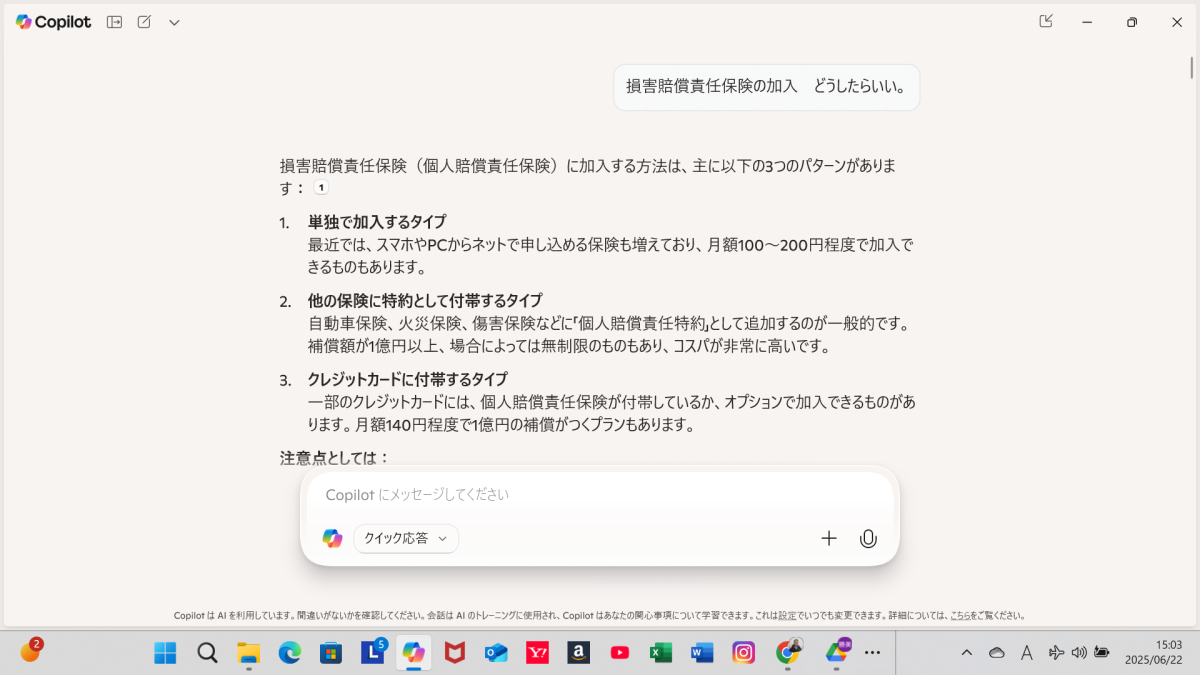
Task: Open McAfee from the taskbar
Action: [x=454, y=653]
